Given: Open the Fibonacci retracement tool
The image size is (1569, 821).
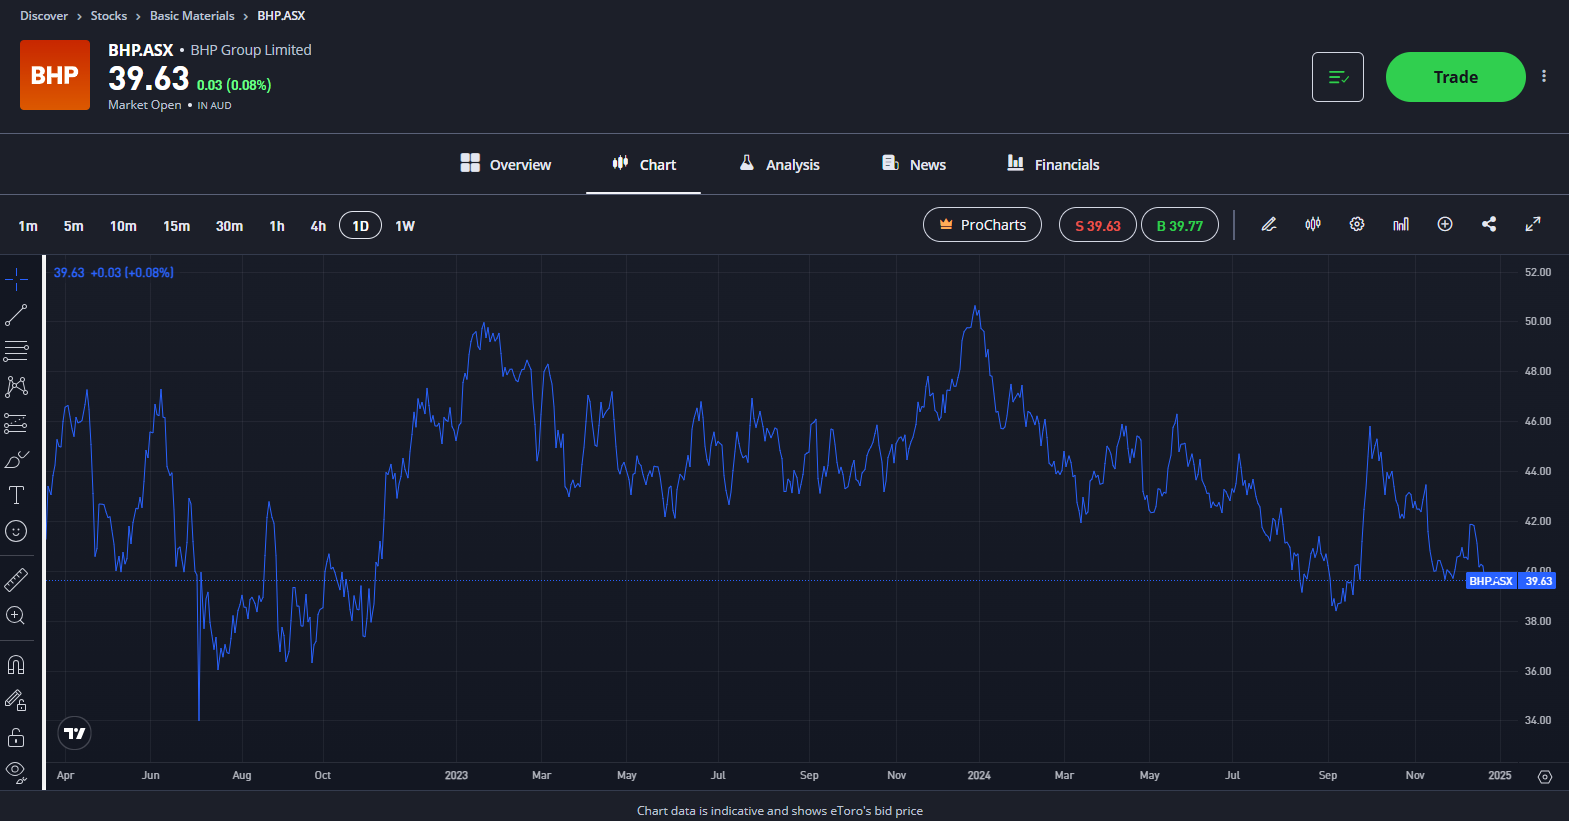Looking at the screenshot, I should click(16, 351).
